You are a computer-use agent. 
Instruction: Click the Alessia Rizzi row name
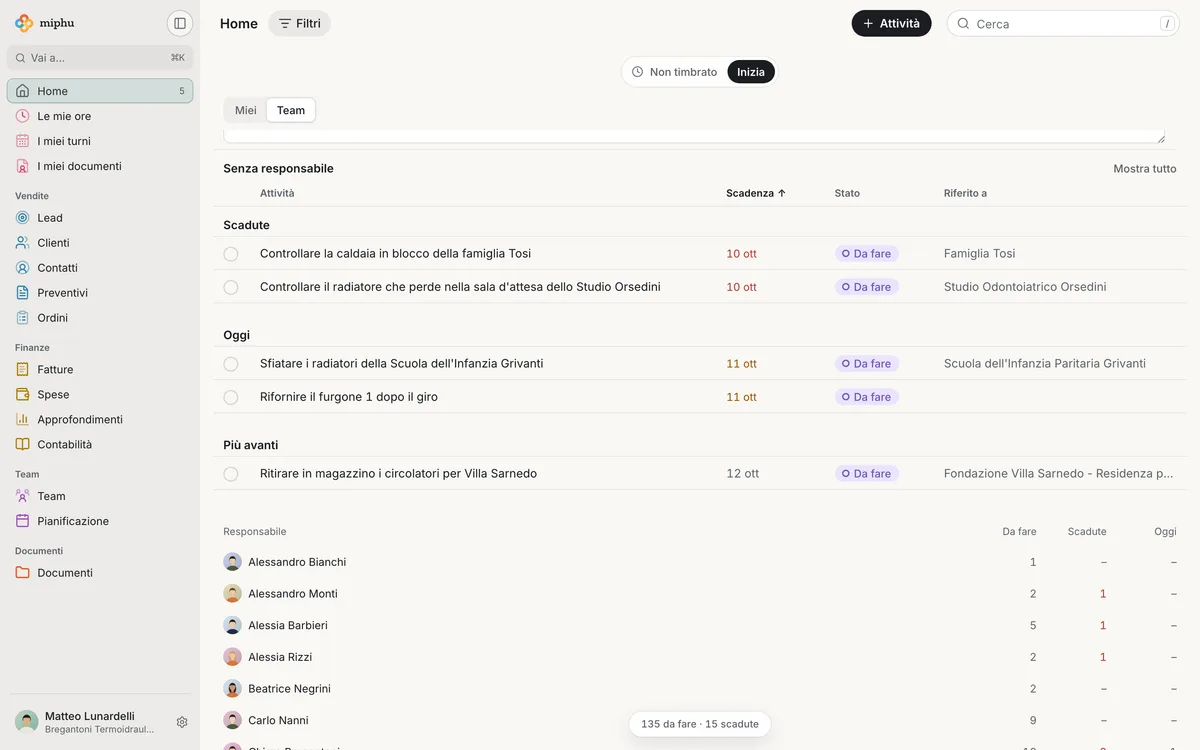[x=280, y=657]
